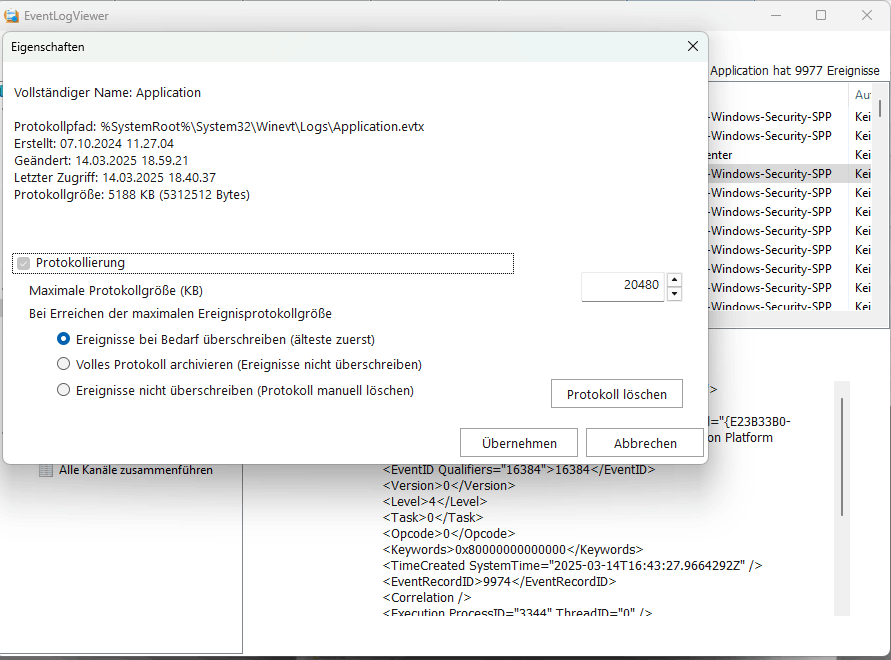Click the Au... column header in event list
This screenshot has height=660, width=891.
(x=862, y=94)
